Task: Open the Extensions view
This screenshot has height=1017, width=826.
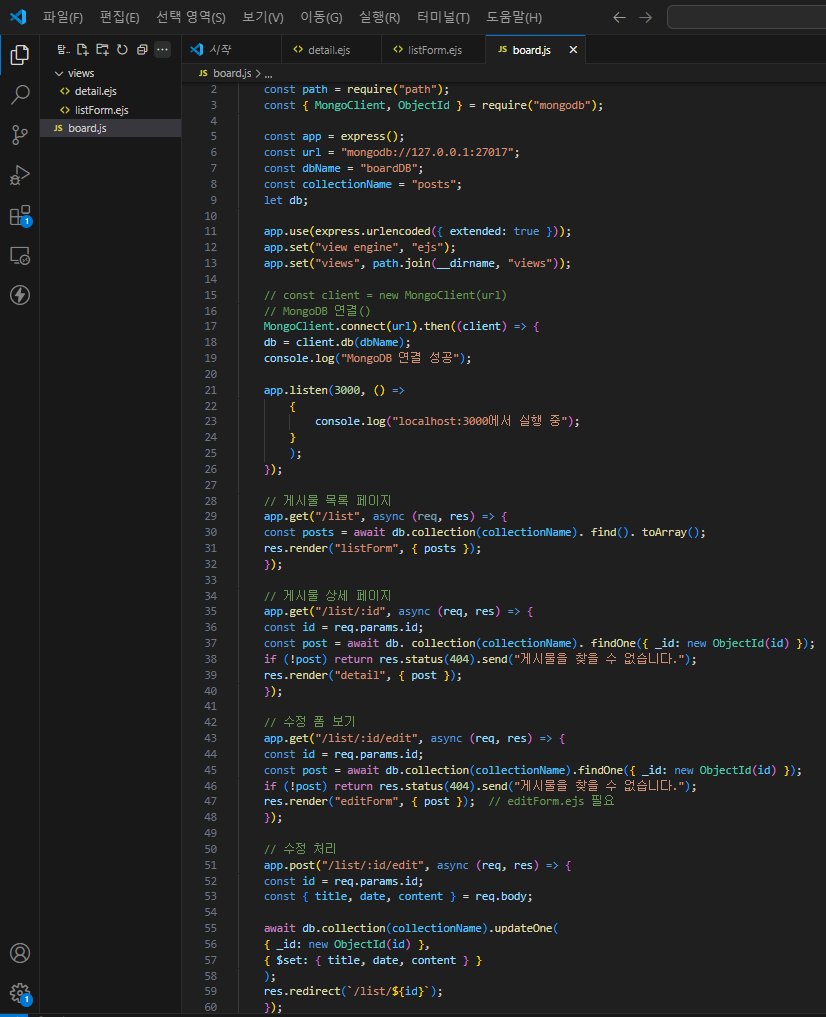Action: (x=19, y=215)
